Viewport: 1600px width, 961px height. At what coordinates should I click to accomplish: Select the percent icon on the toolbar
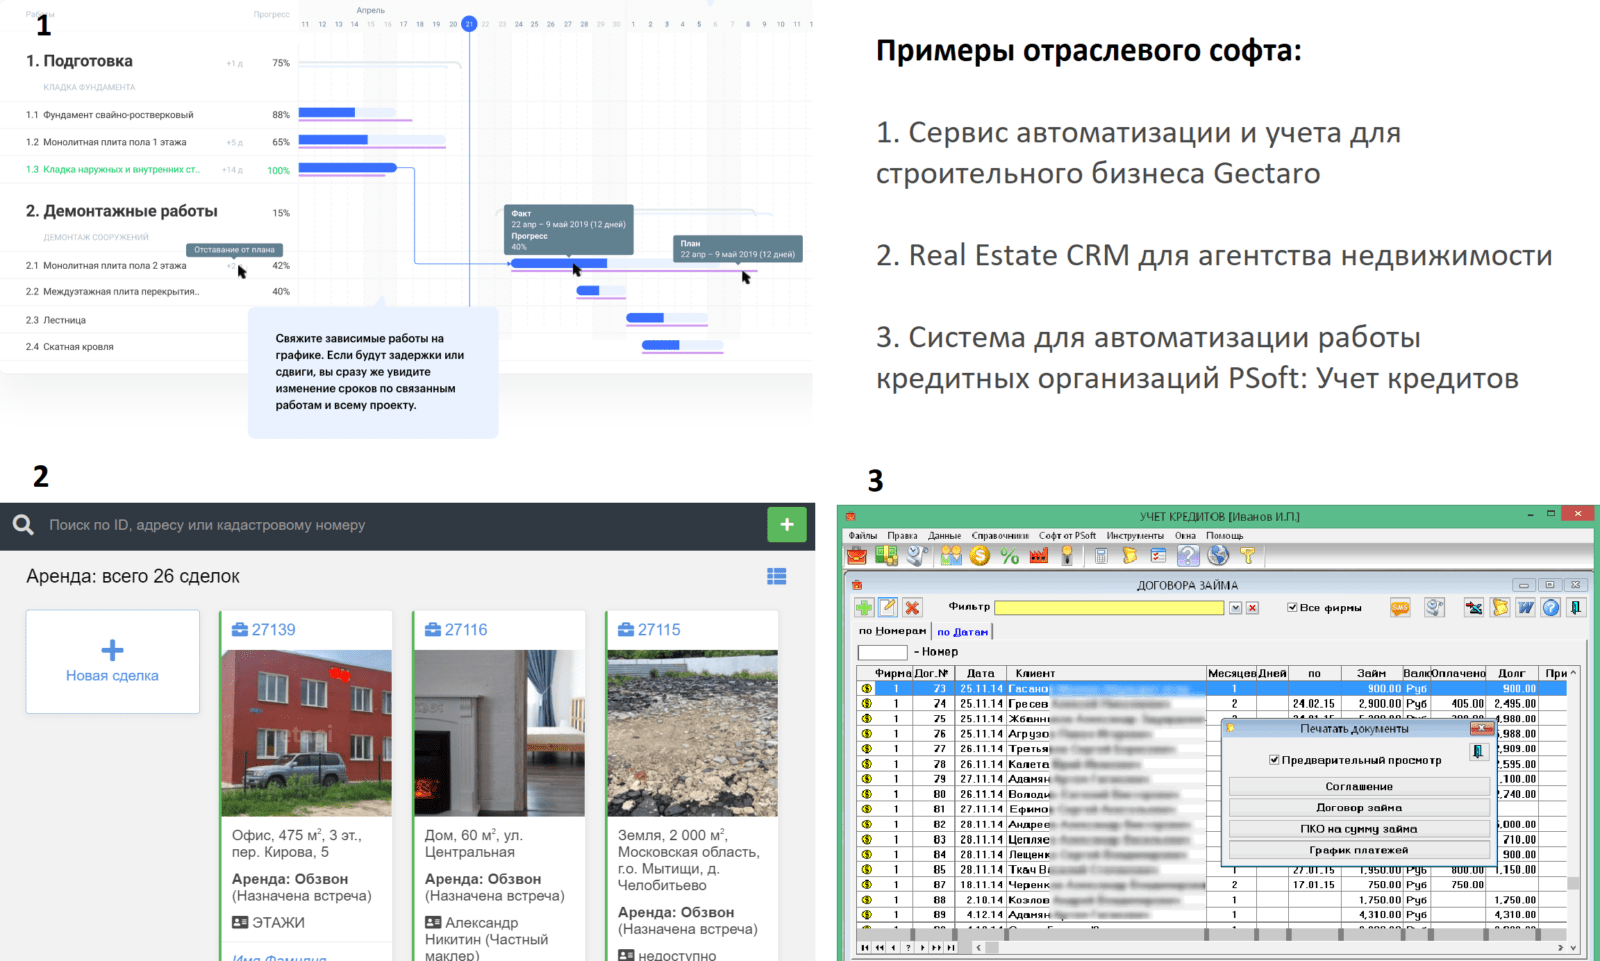pos(1008,557)
